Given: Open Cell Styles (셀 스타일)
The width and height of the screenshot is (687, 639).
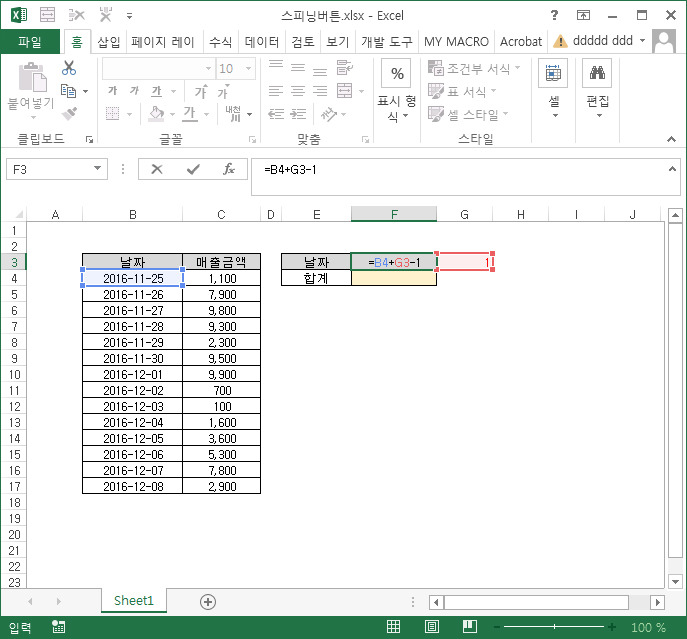Looking at the screenshot, I should coord(468,114).
